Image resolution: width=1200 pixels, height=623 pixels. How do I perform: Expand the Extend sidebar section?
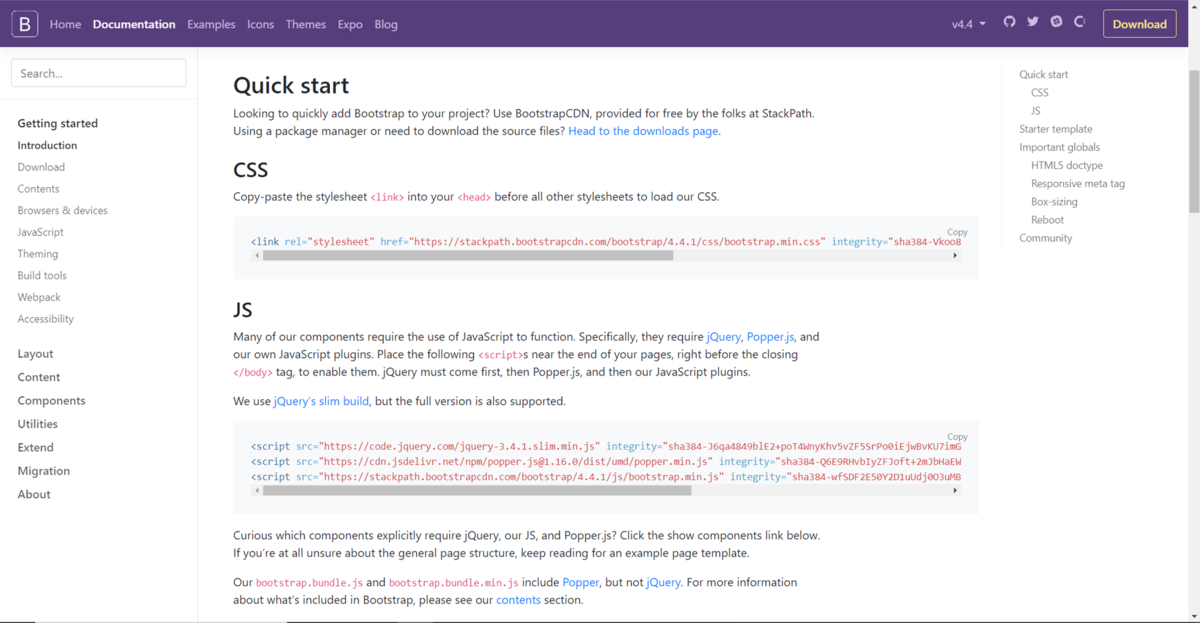pyautogui.click(x=35, y=448)
